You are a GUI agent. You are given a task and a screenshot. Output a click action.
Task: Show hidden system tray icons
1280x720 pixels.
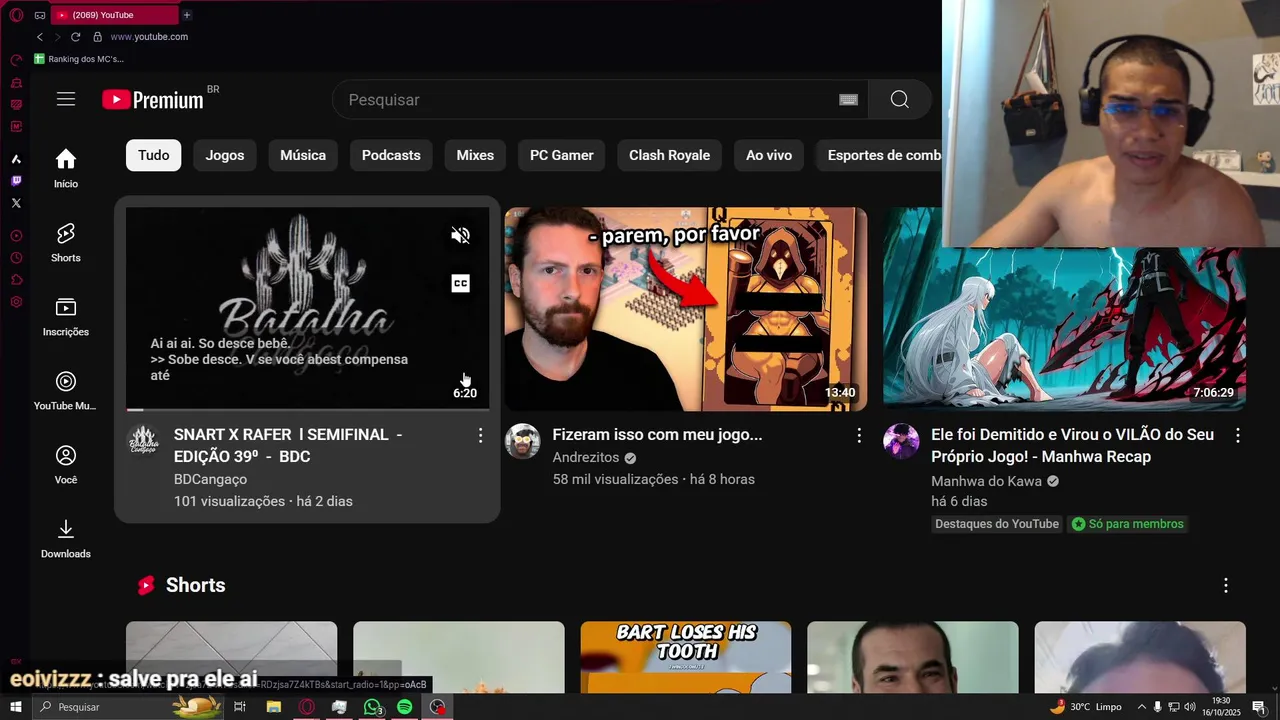pos(1141,707)
